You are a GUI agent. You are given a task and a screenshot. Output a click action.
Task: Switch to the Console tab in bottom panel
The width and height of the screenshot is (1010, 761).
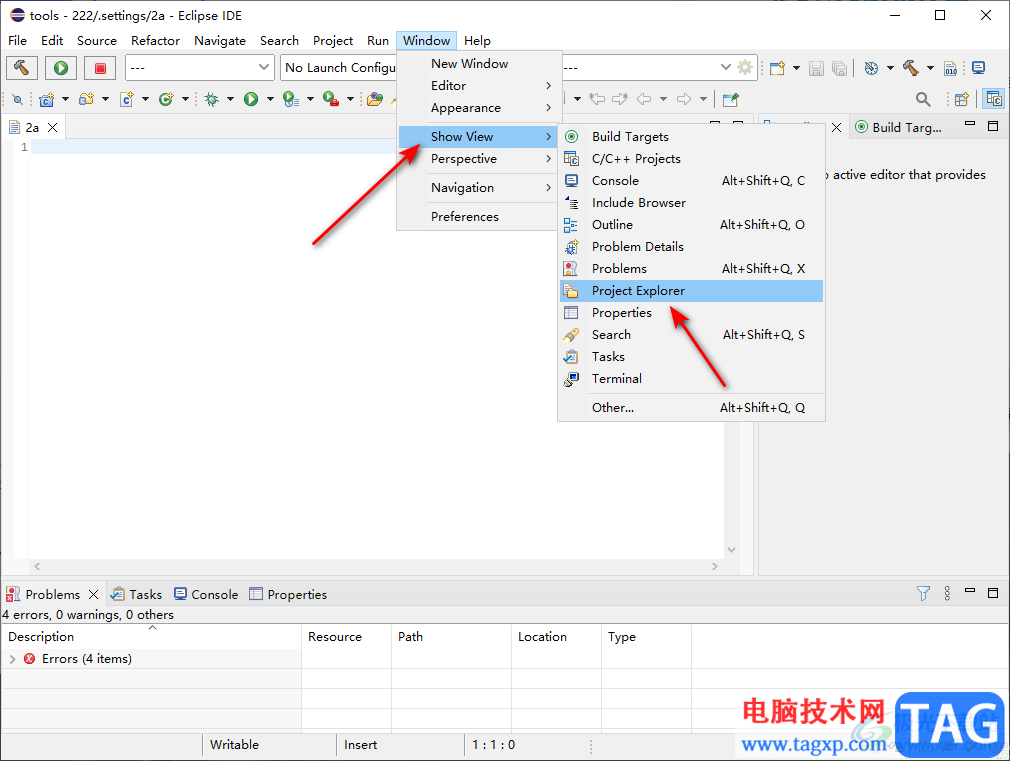[206, 594]
